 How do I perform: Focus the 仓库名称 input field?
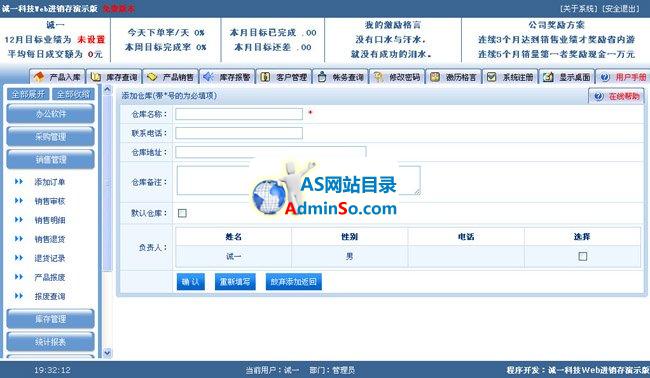(239, 114)
